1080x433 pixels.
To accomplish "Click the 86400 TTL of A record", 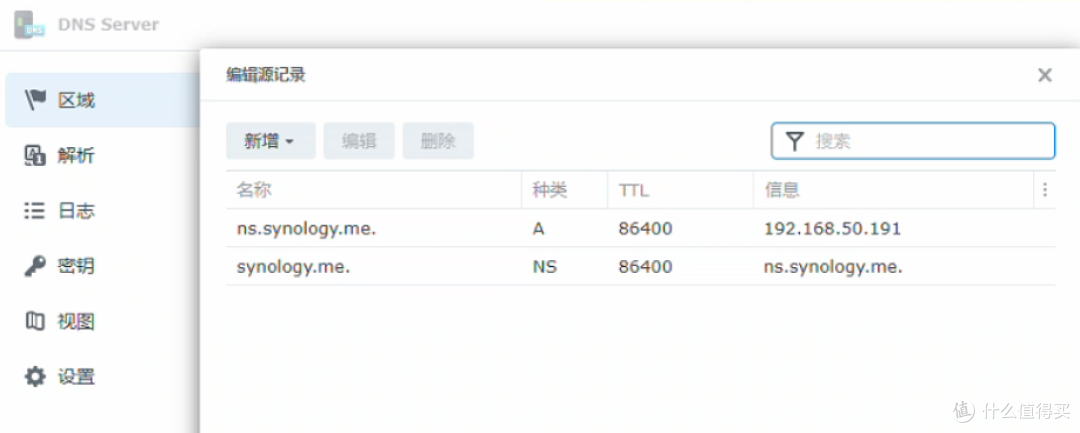I will coord(645,229).
